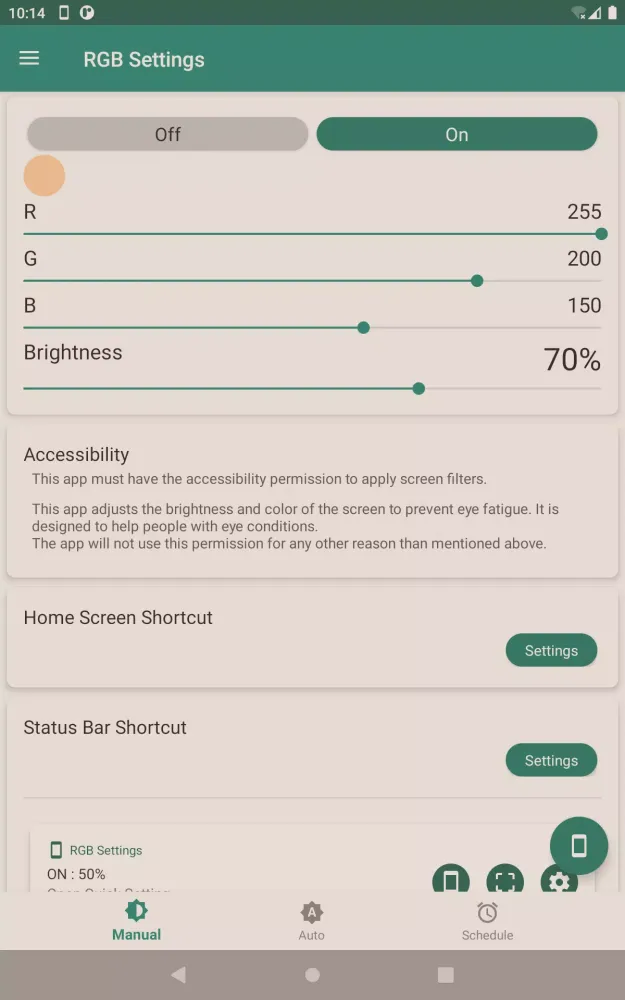Tap the current color preview swatch

click(x=44, y=175)
